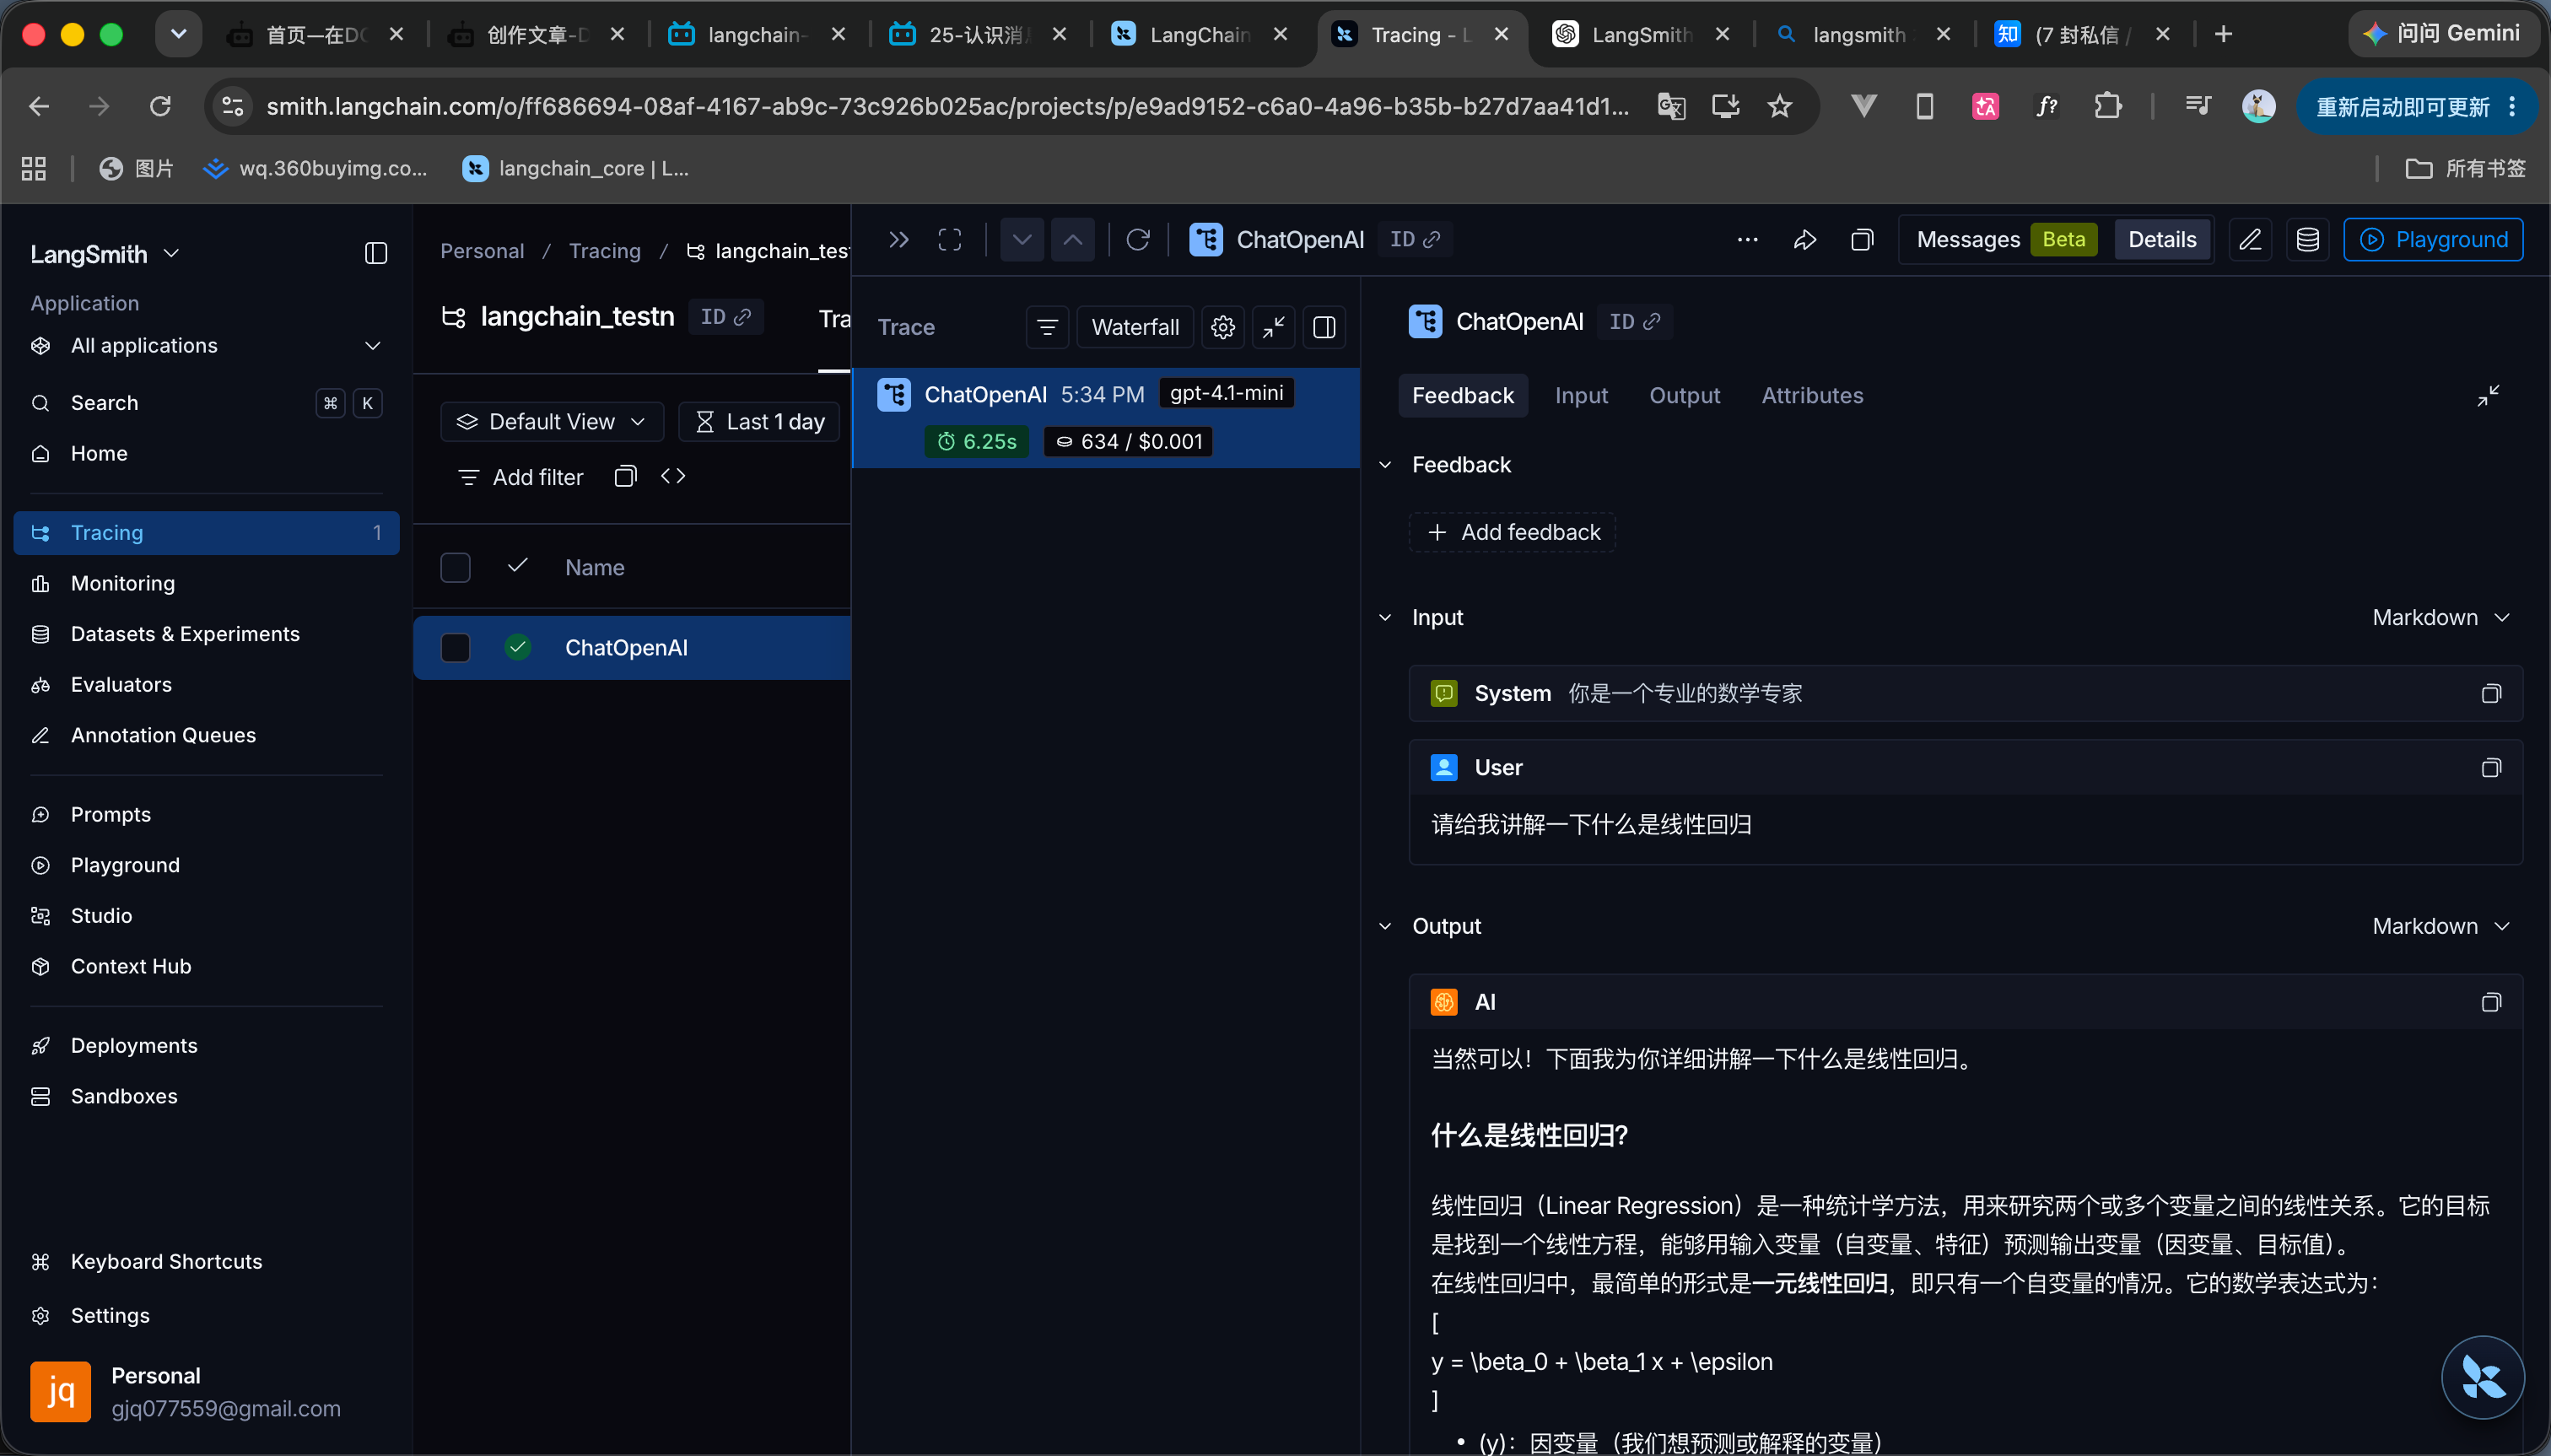
Task: Open browser tab search dropdown arrow
Action: point(179,34)
